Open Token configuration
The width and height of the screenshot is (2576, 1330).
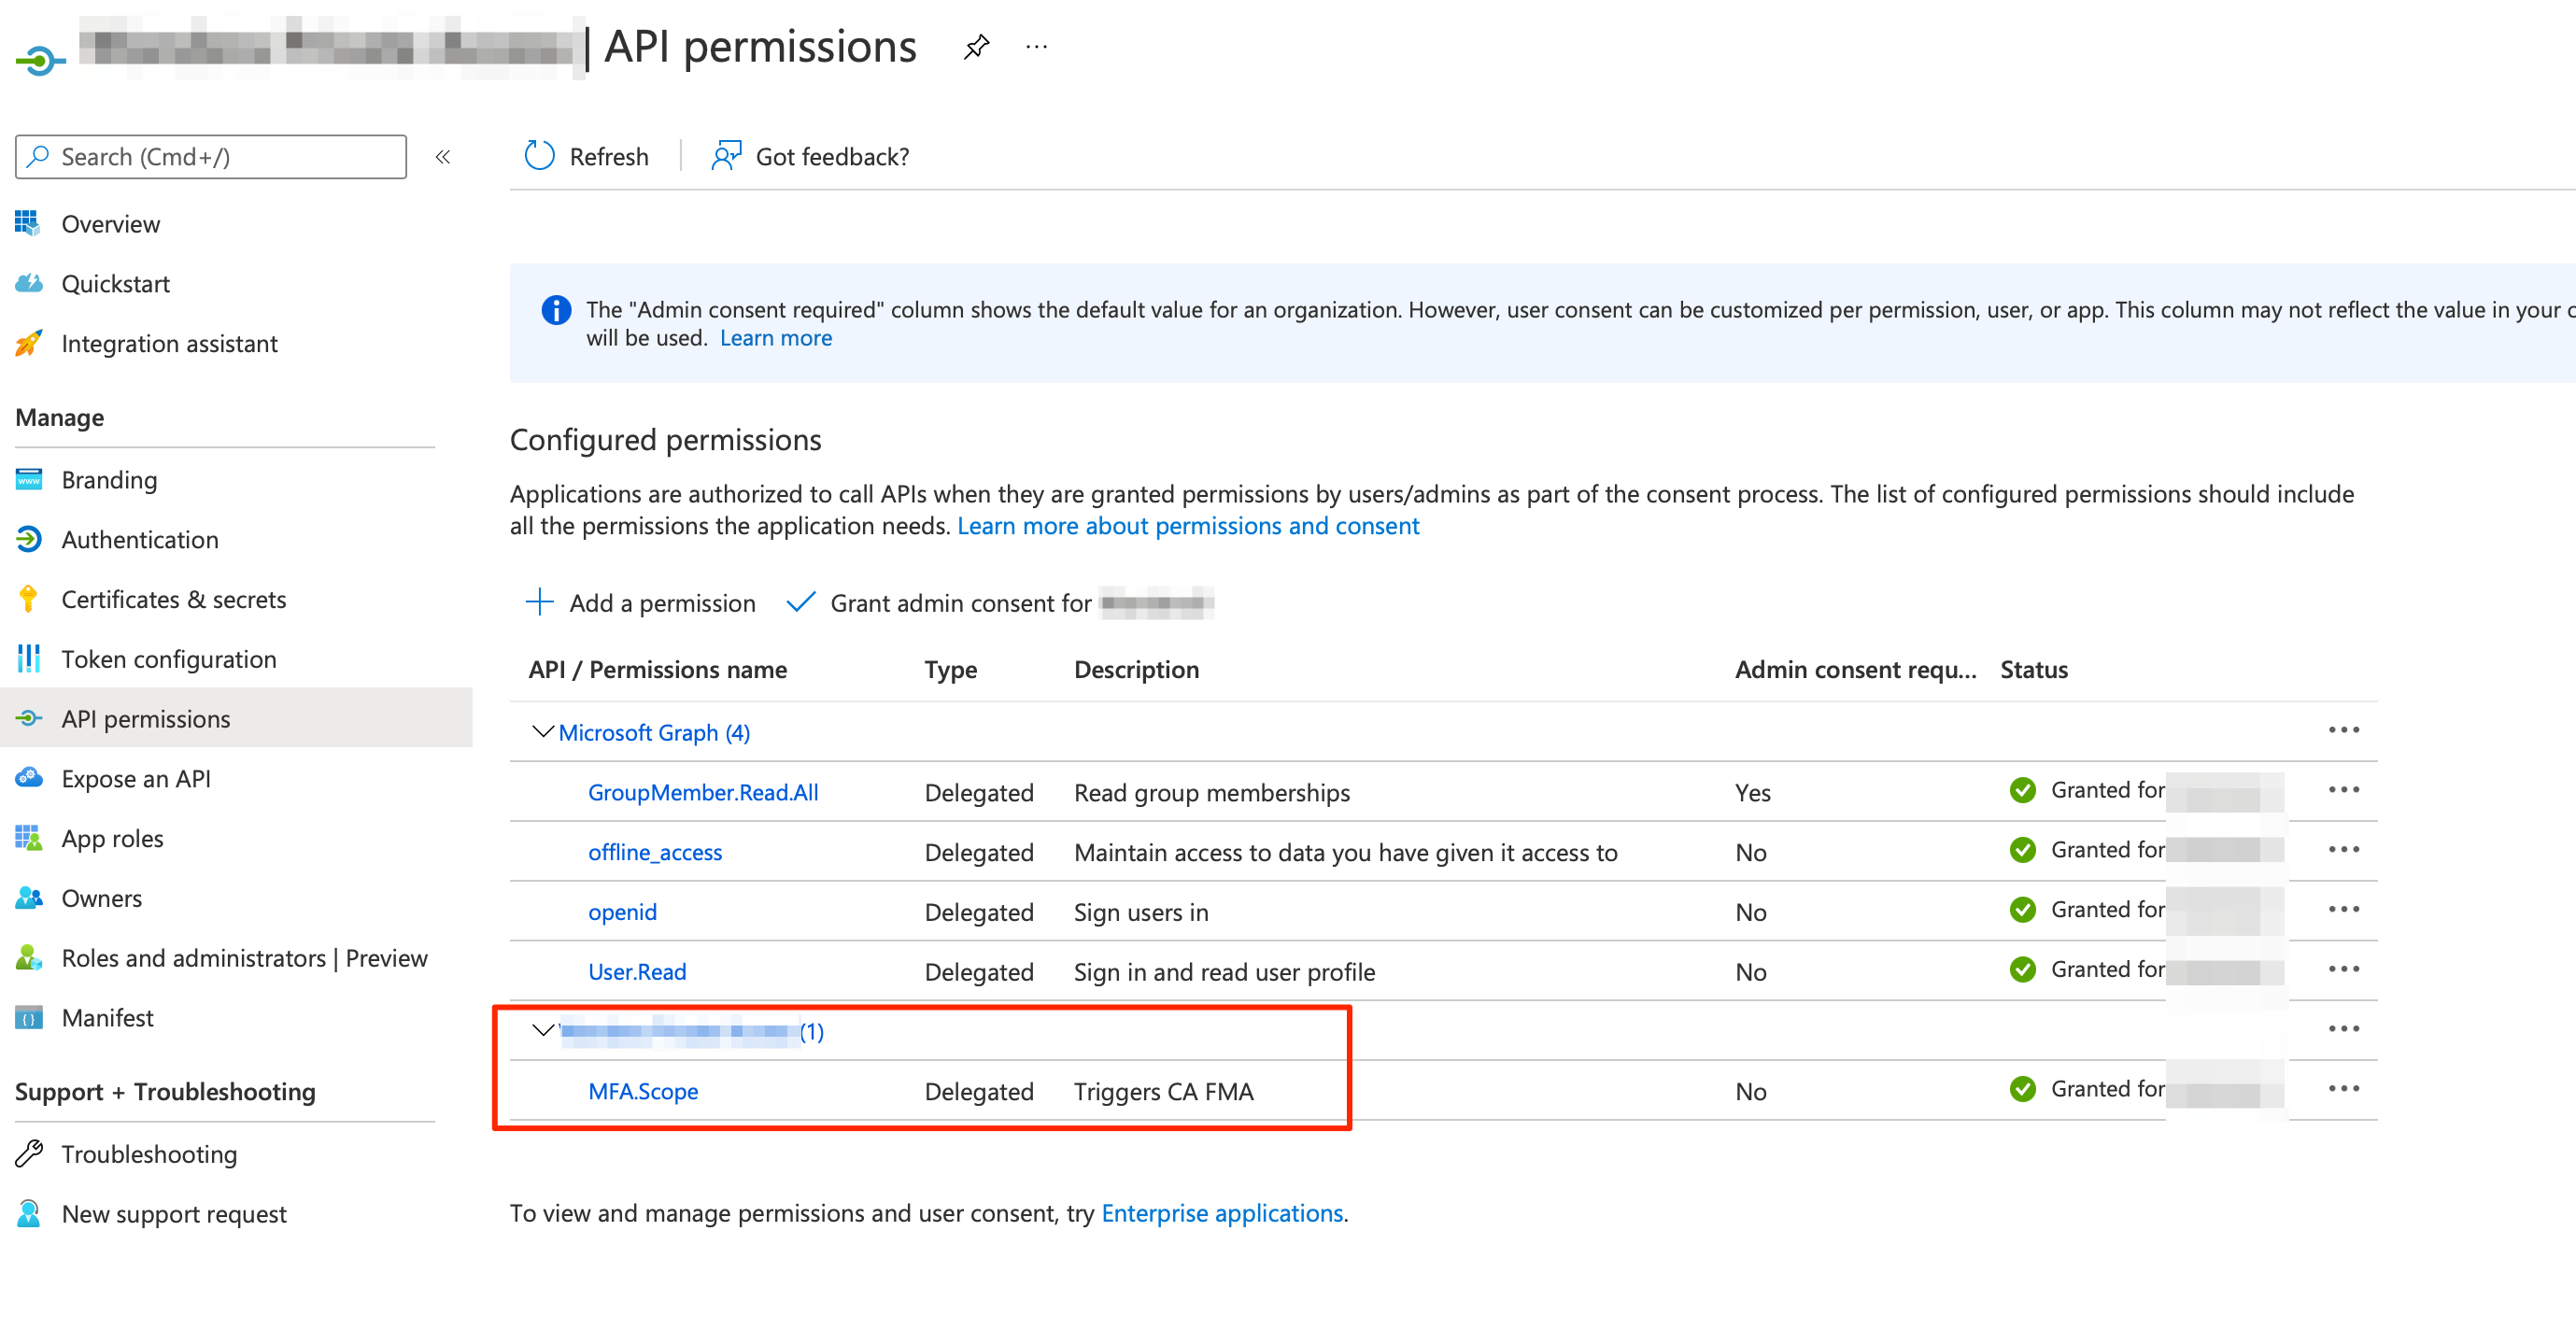click(170, 658)
